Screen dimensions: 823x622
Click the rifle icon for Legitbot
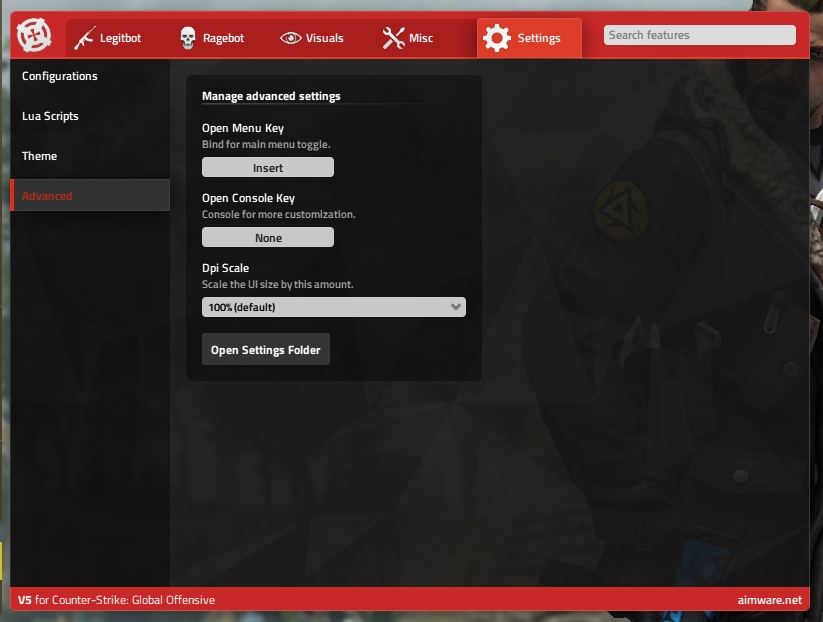click(84, 38)
